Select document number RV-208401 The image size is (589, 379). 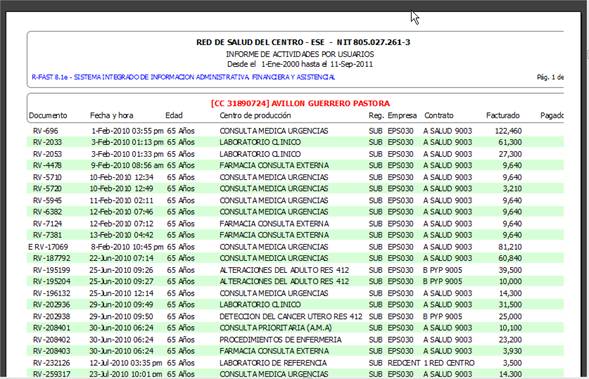(51, 328)
